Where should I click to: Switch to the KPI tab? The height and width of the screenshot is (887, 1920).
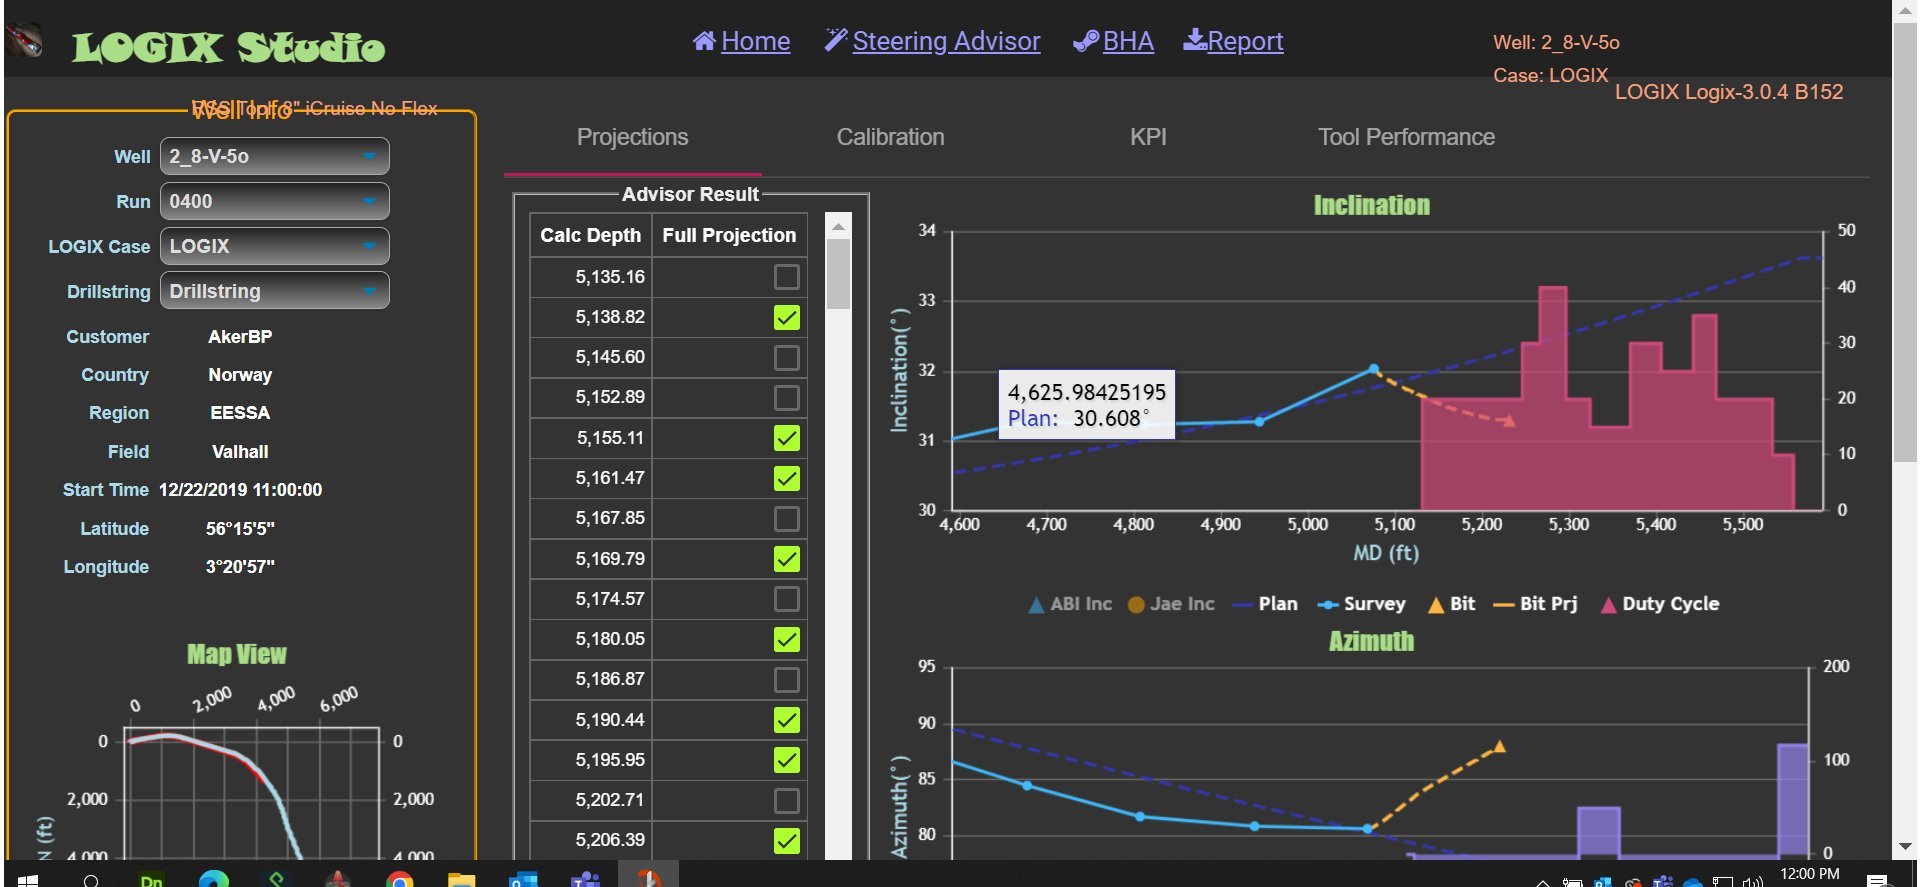[1148, 137]
